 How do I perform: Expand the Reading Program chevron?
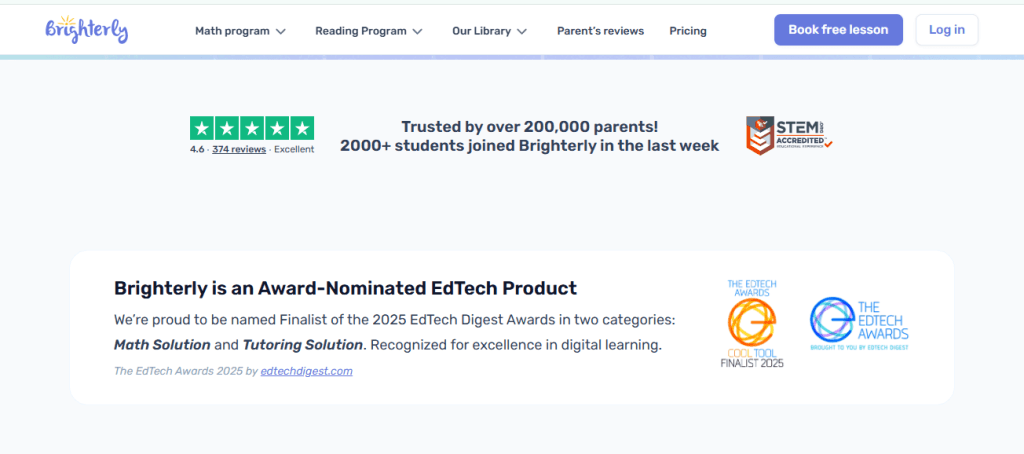tap(417, 31)
